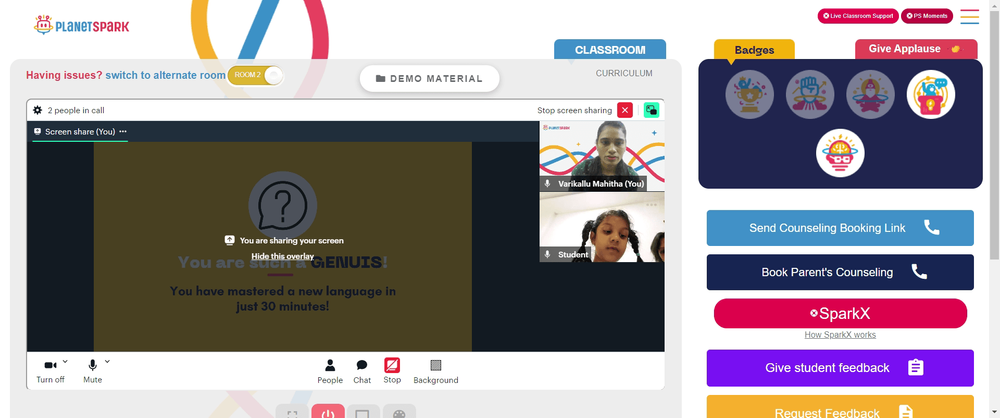Expand the camera options chevron
The height and width of the screenshot is (418, 1000).
65,362
